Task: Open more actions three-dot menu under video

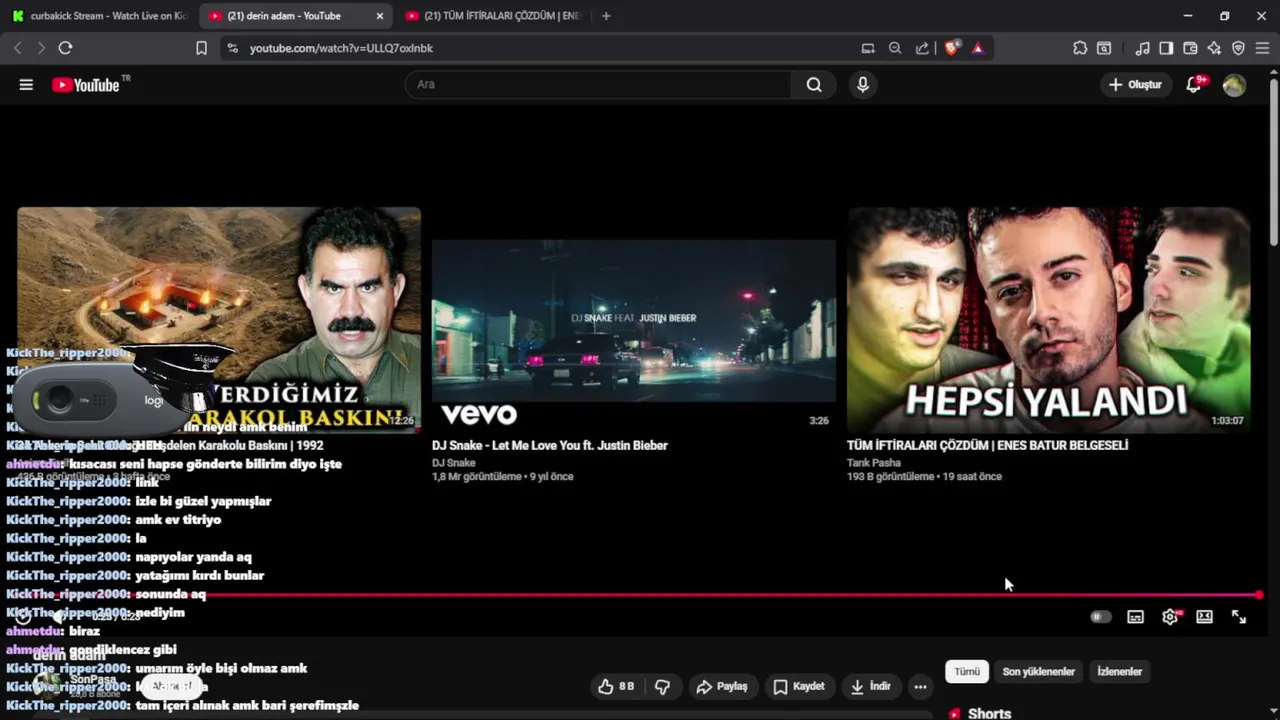Action: pyautogui.click(x=920, y=686)
